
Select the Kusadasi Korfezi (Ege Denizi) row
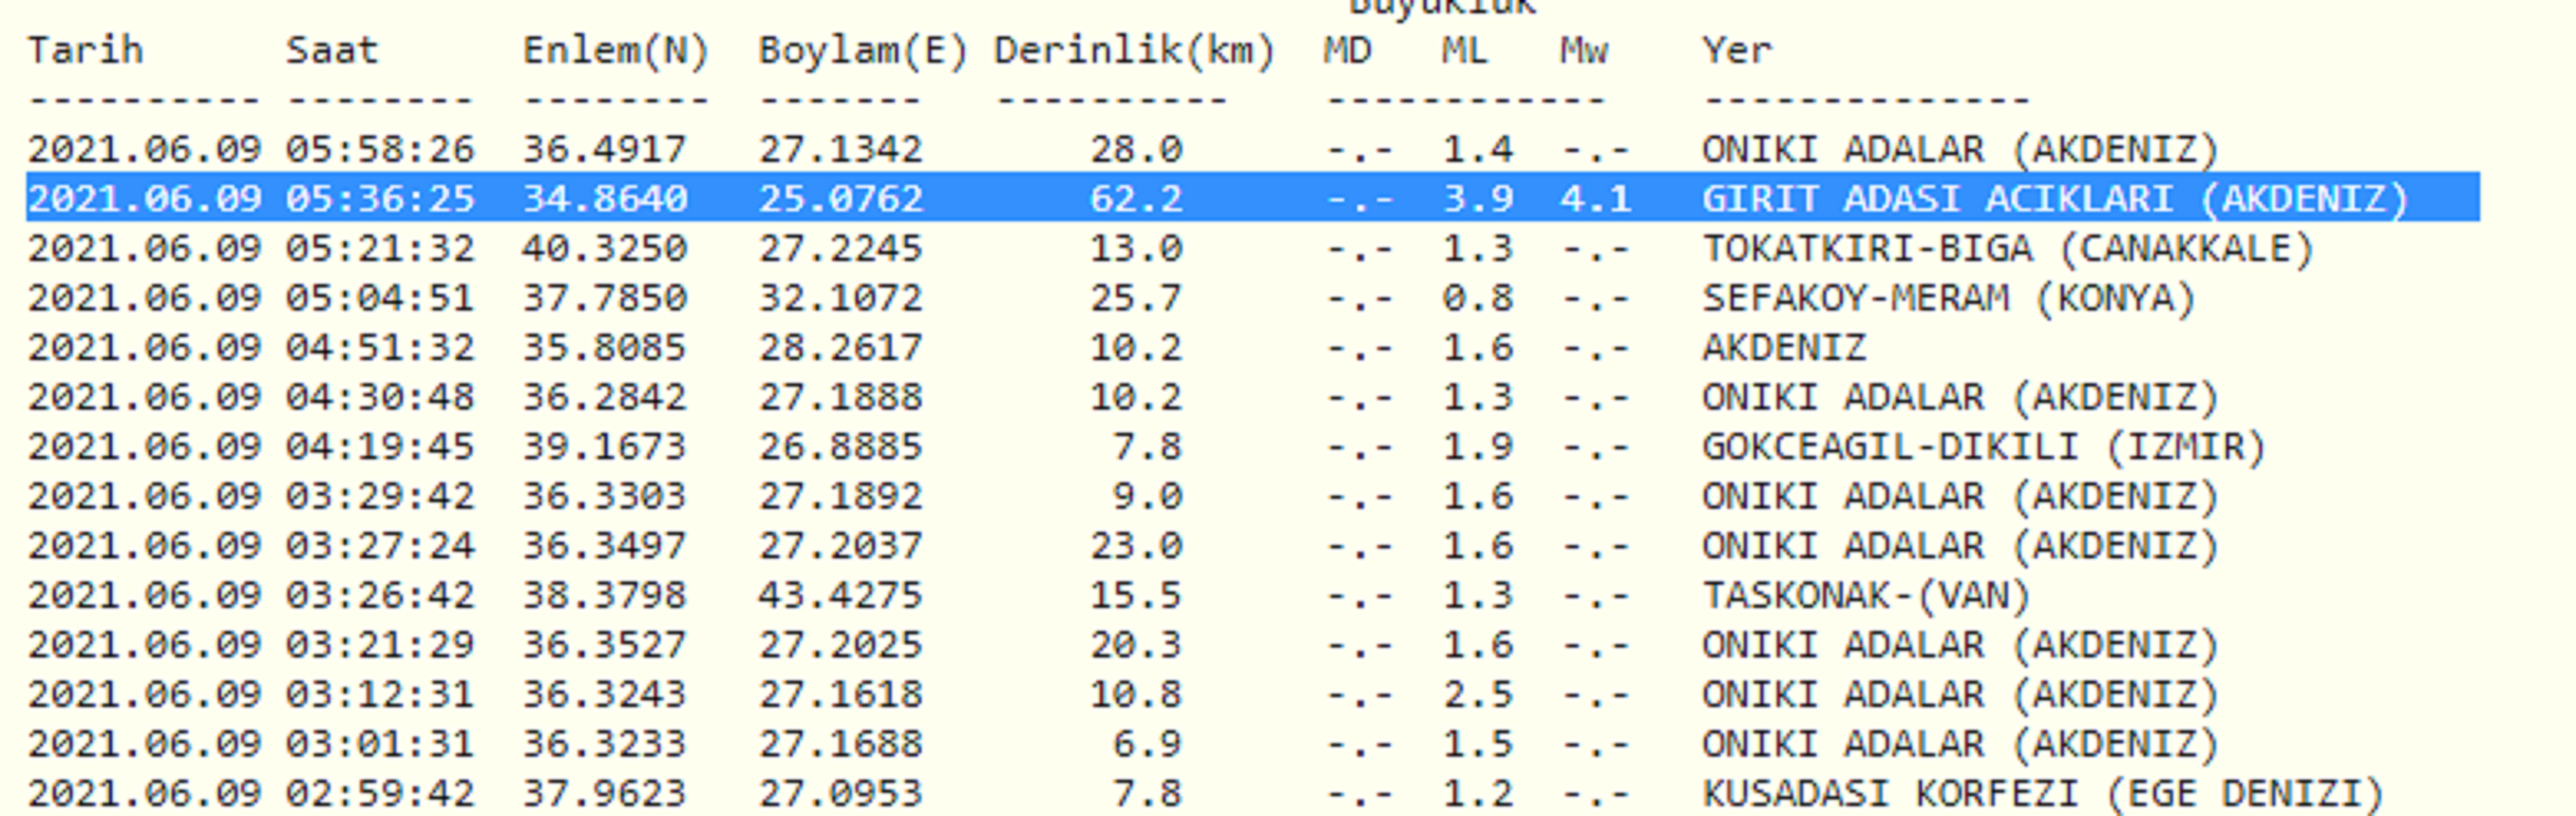2042,793
